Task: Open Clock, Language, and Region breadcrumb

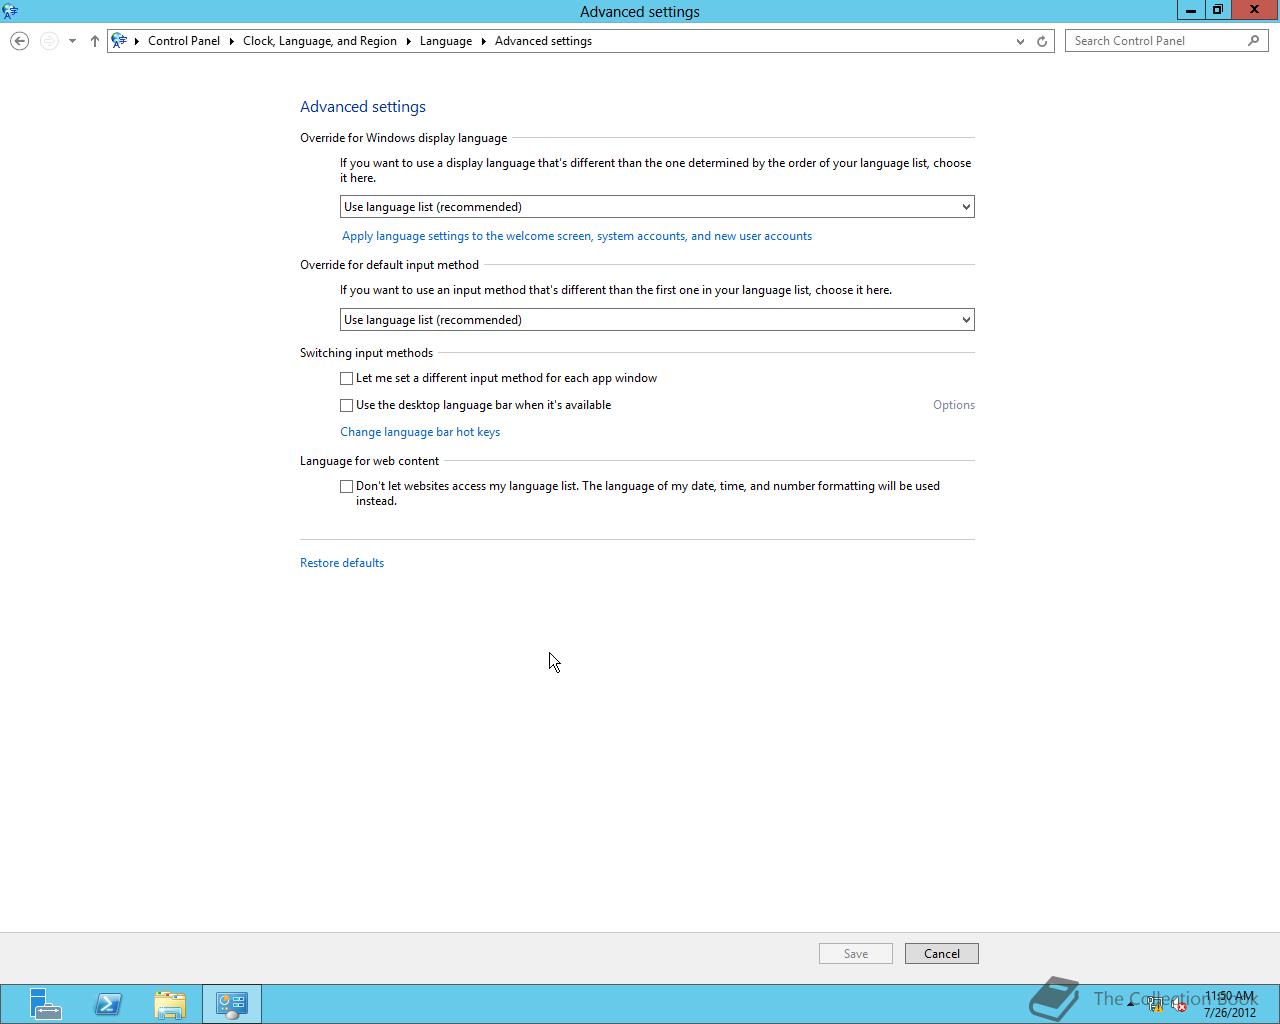Action: click(x=320, y=41)
